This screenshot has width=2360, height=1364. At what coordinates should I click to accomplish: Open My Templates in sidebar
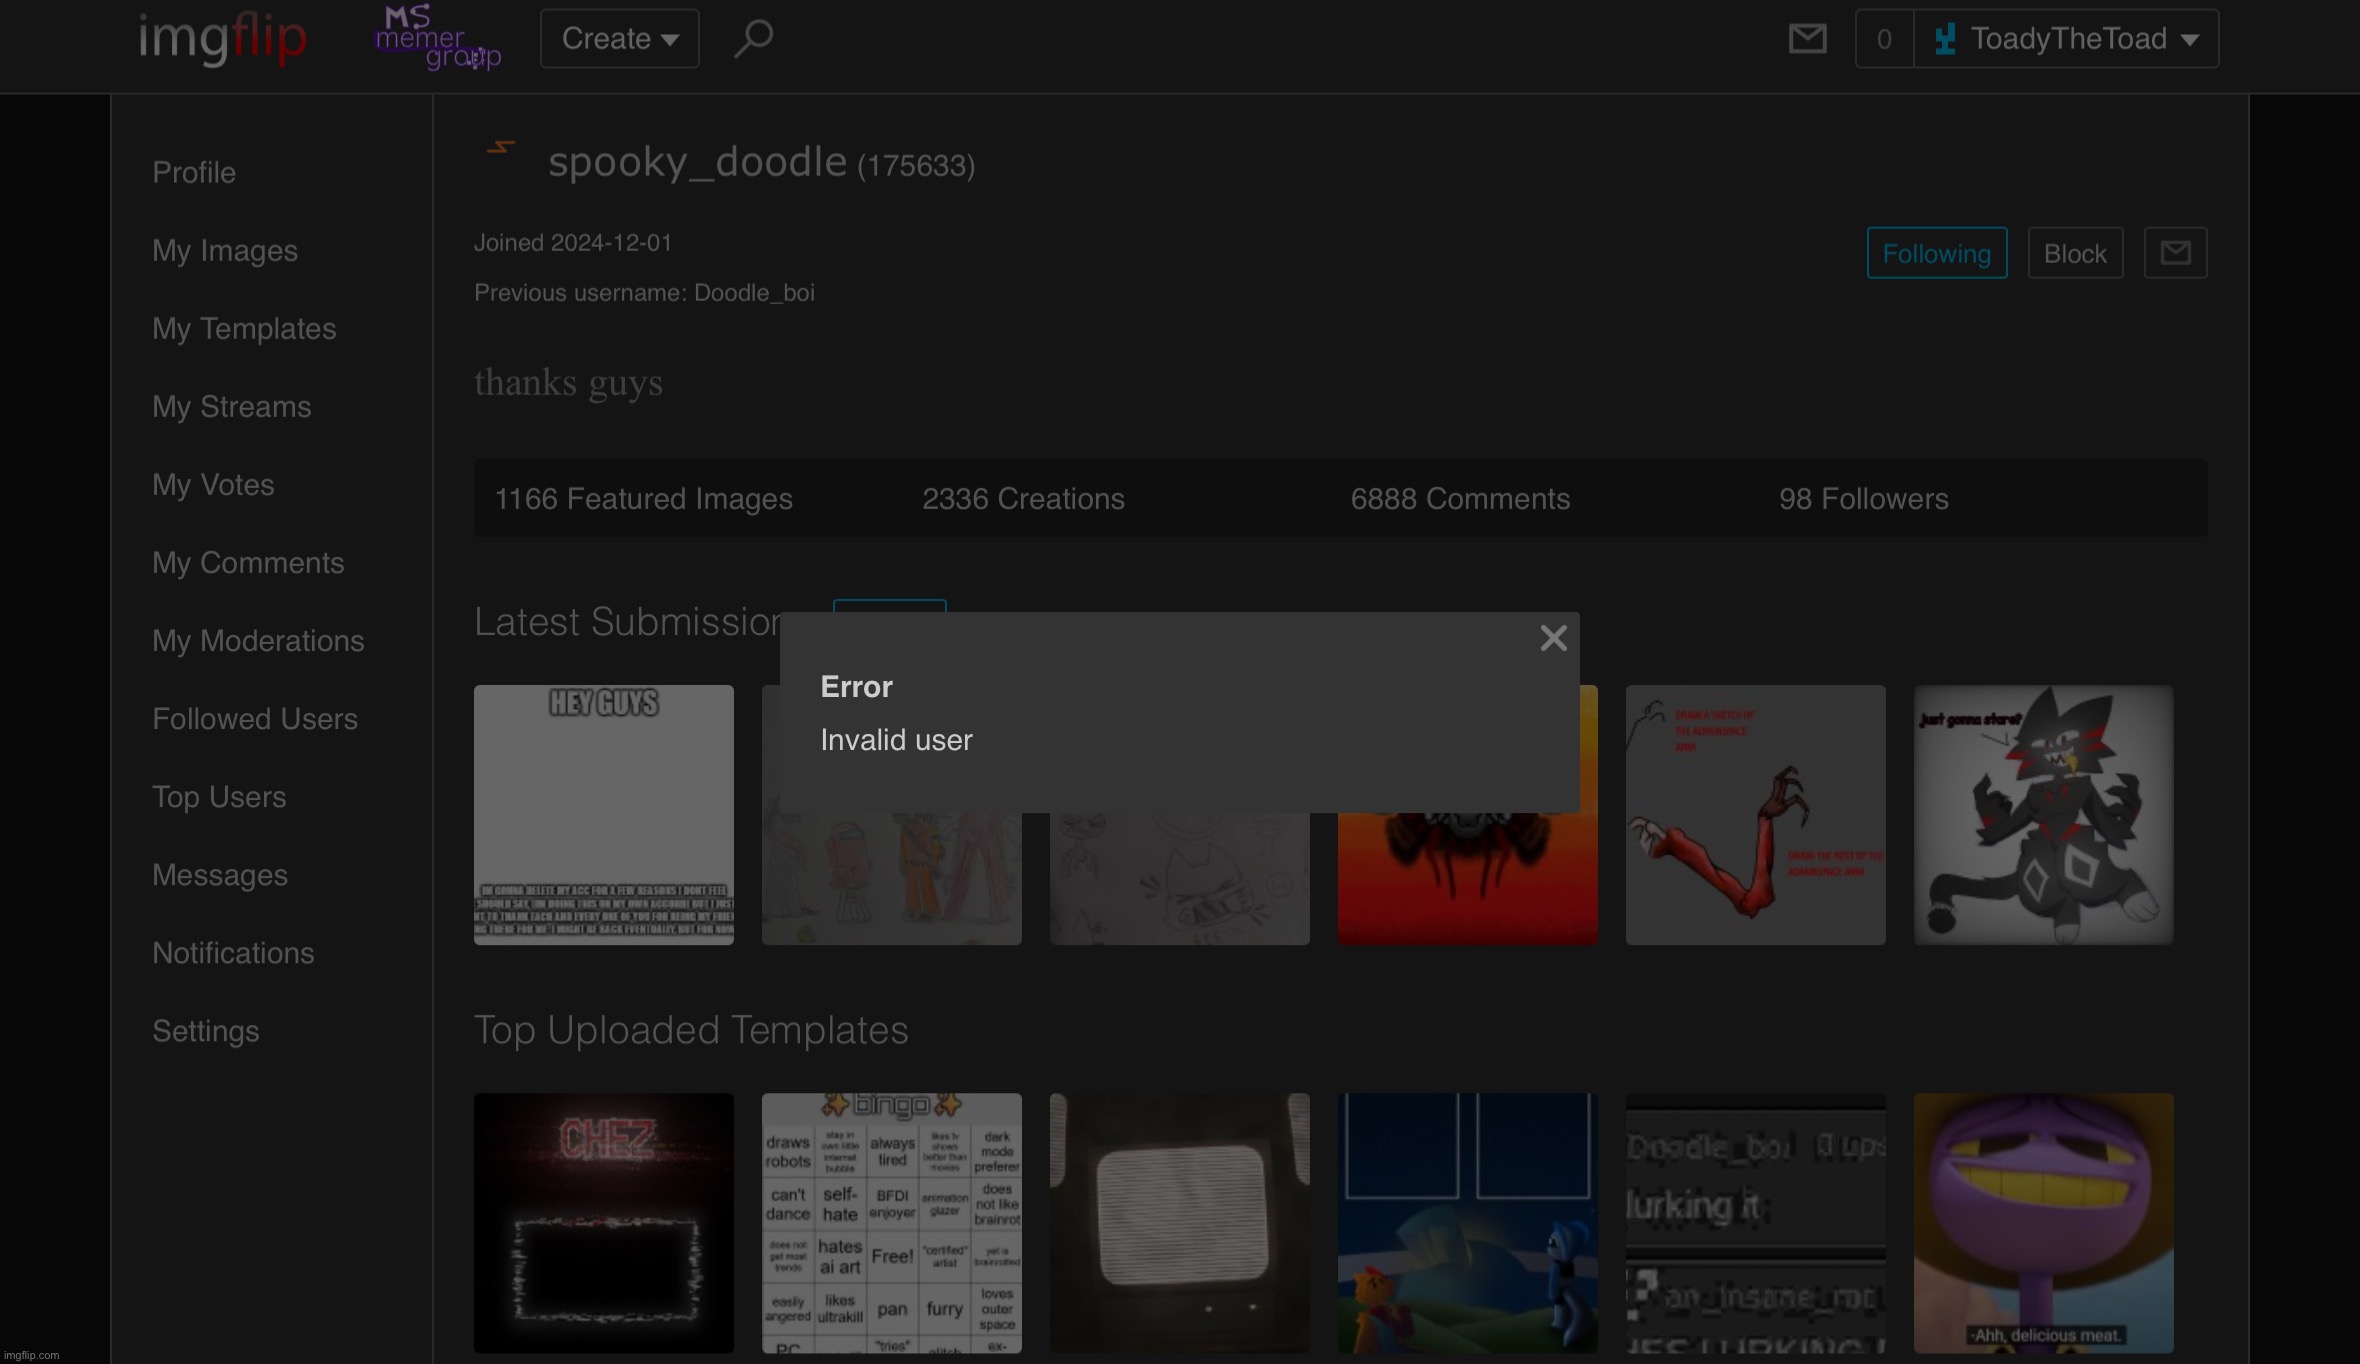pos(244,329)
